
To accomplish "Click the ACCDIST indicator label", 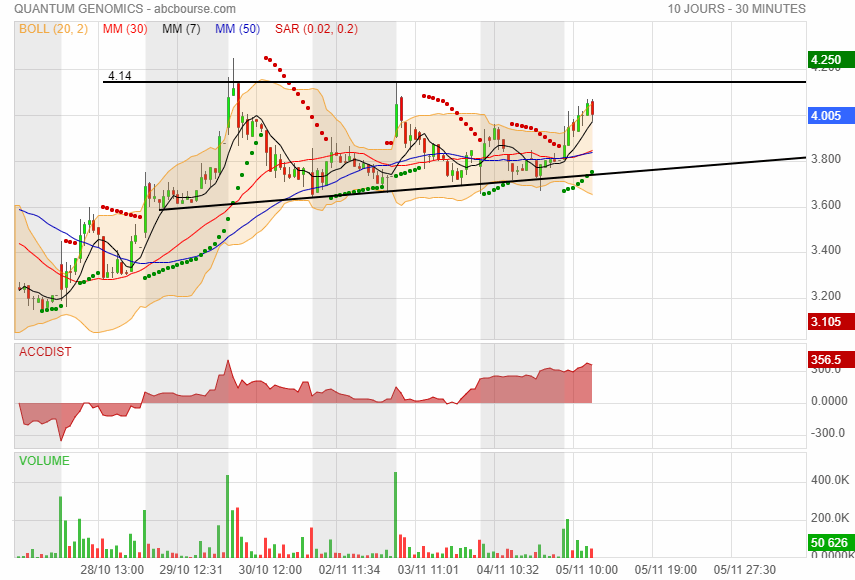I will [x=45, y=352].
